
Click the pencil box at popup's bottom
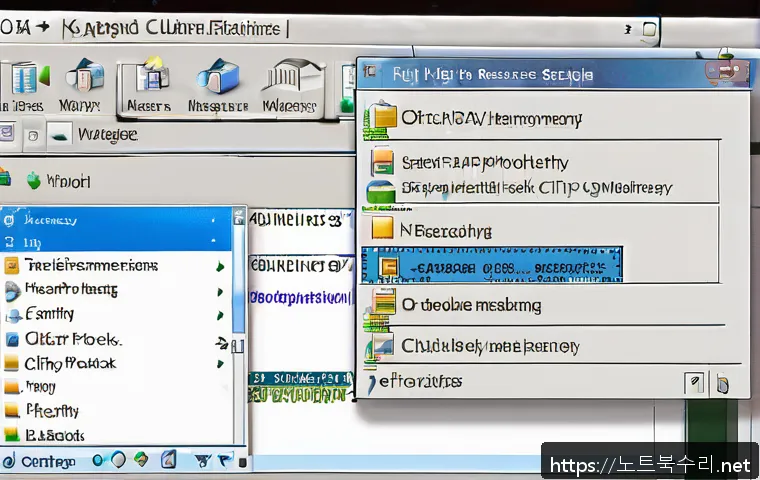695,383
